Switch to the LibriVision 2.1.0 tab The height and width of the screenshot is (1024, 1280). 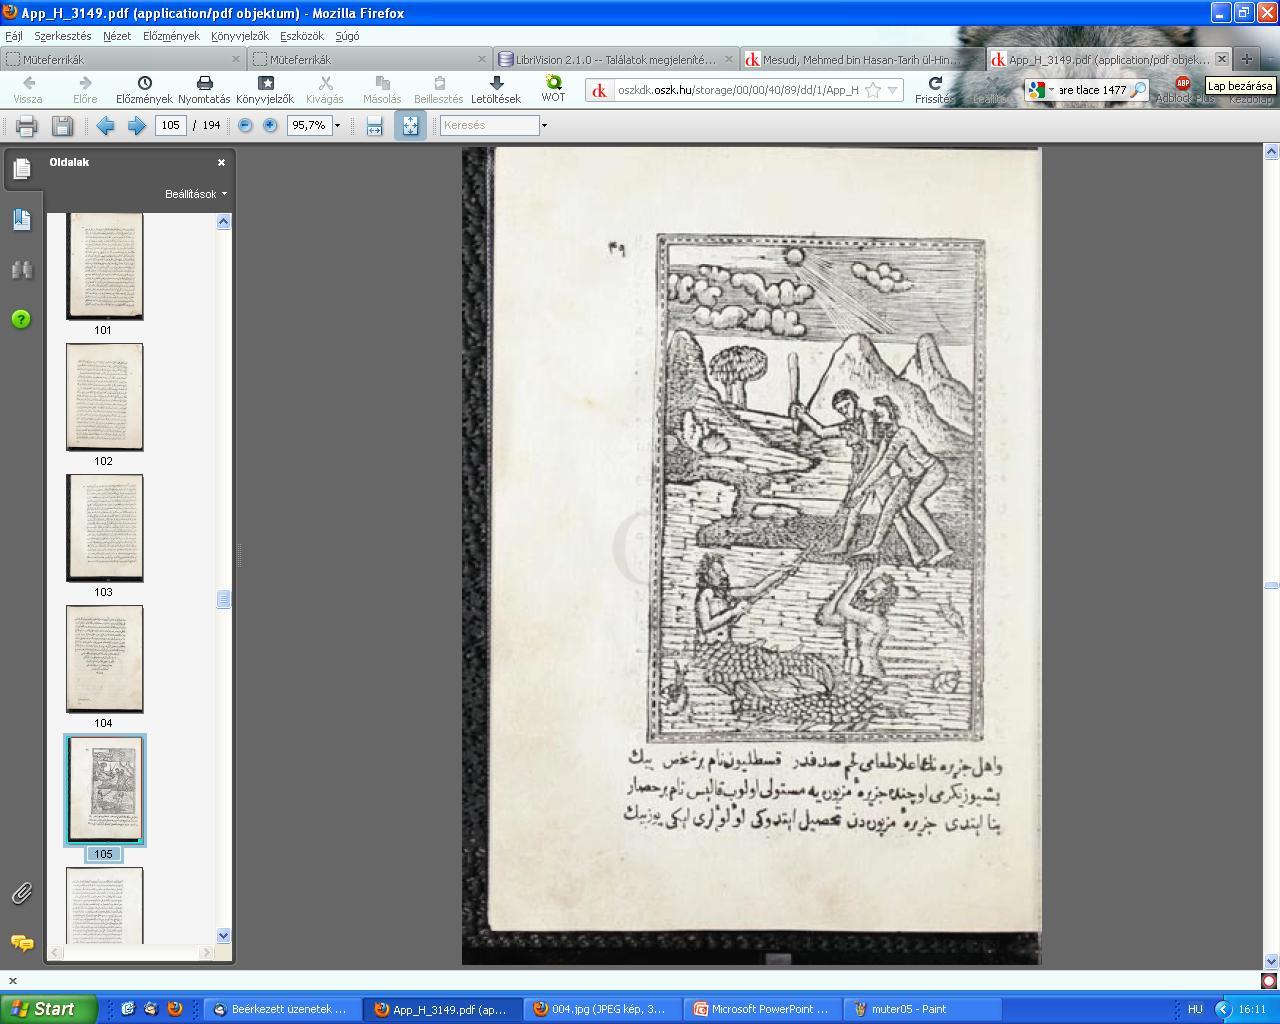(x=616, y=59)
